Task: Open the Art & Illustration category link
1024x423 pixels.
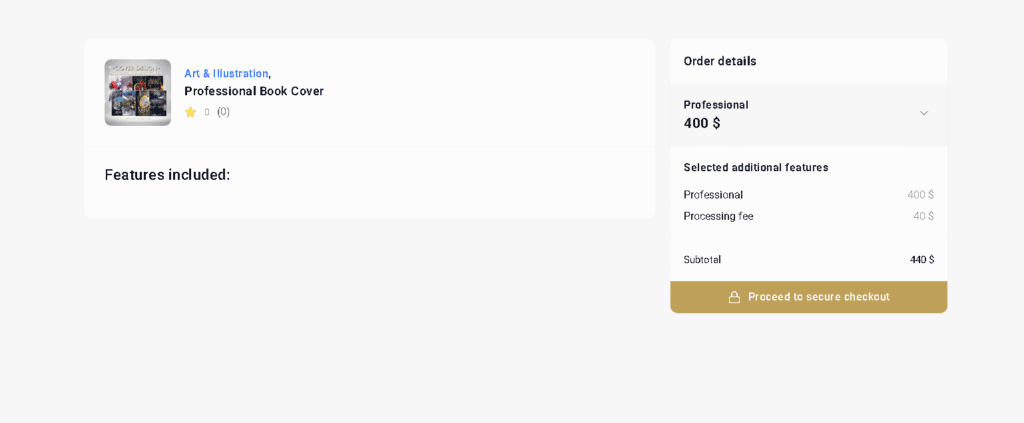Action: coord(226,74)
